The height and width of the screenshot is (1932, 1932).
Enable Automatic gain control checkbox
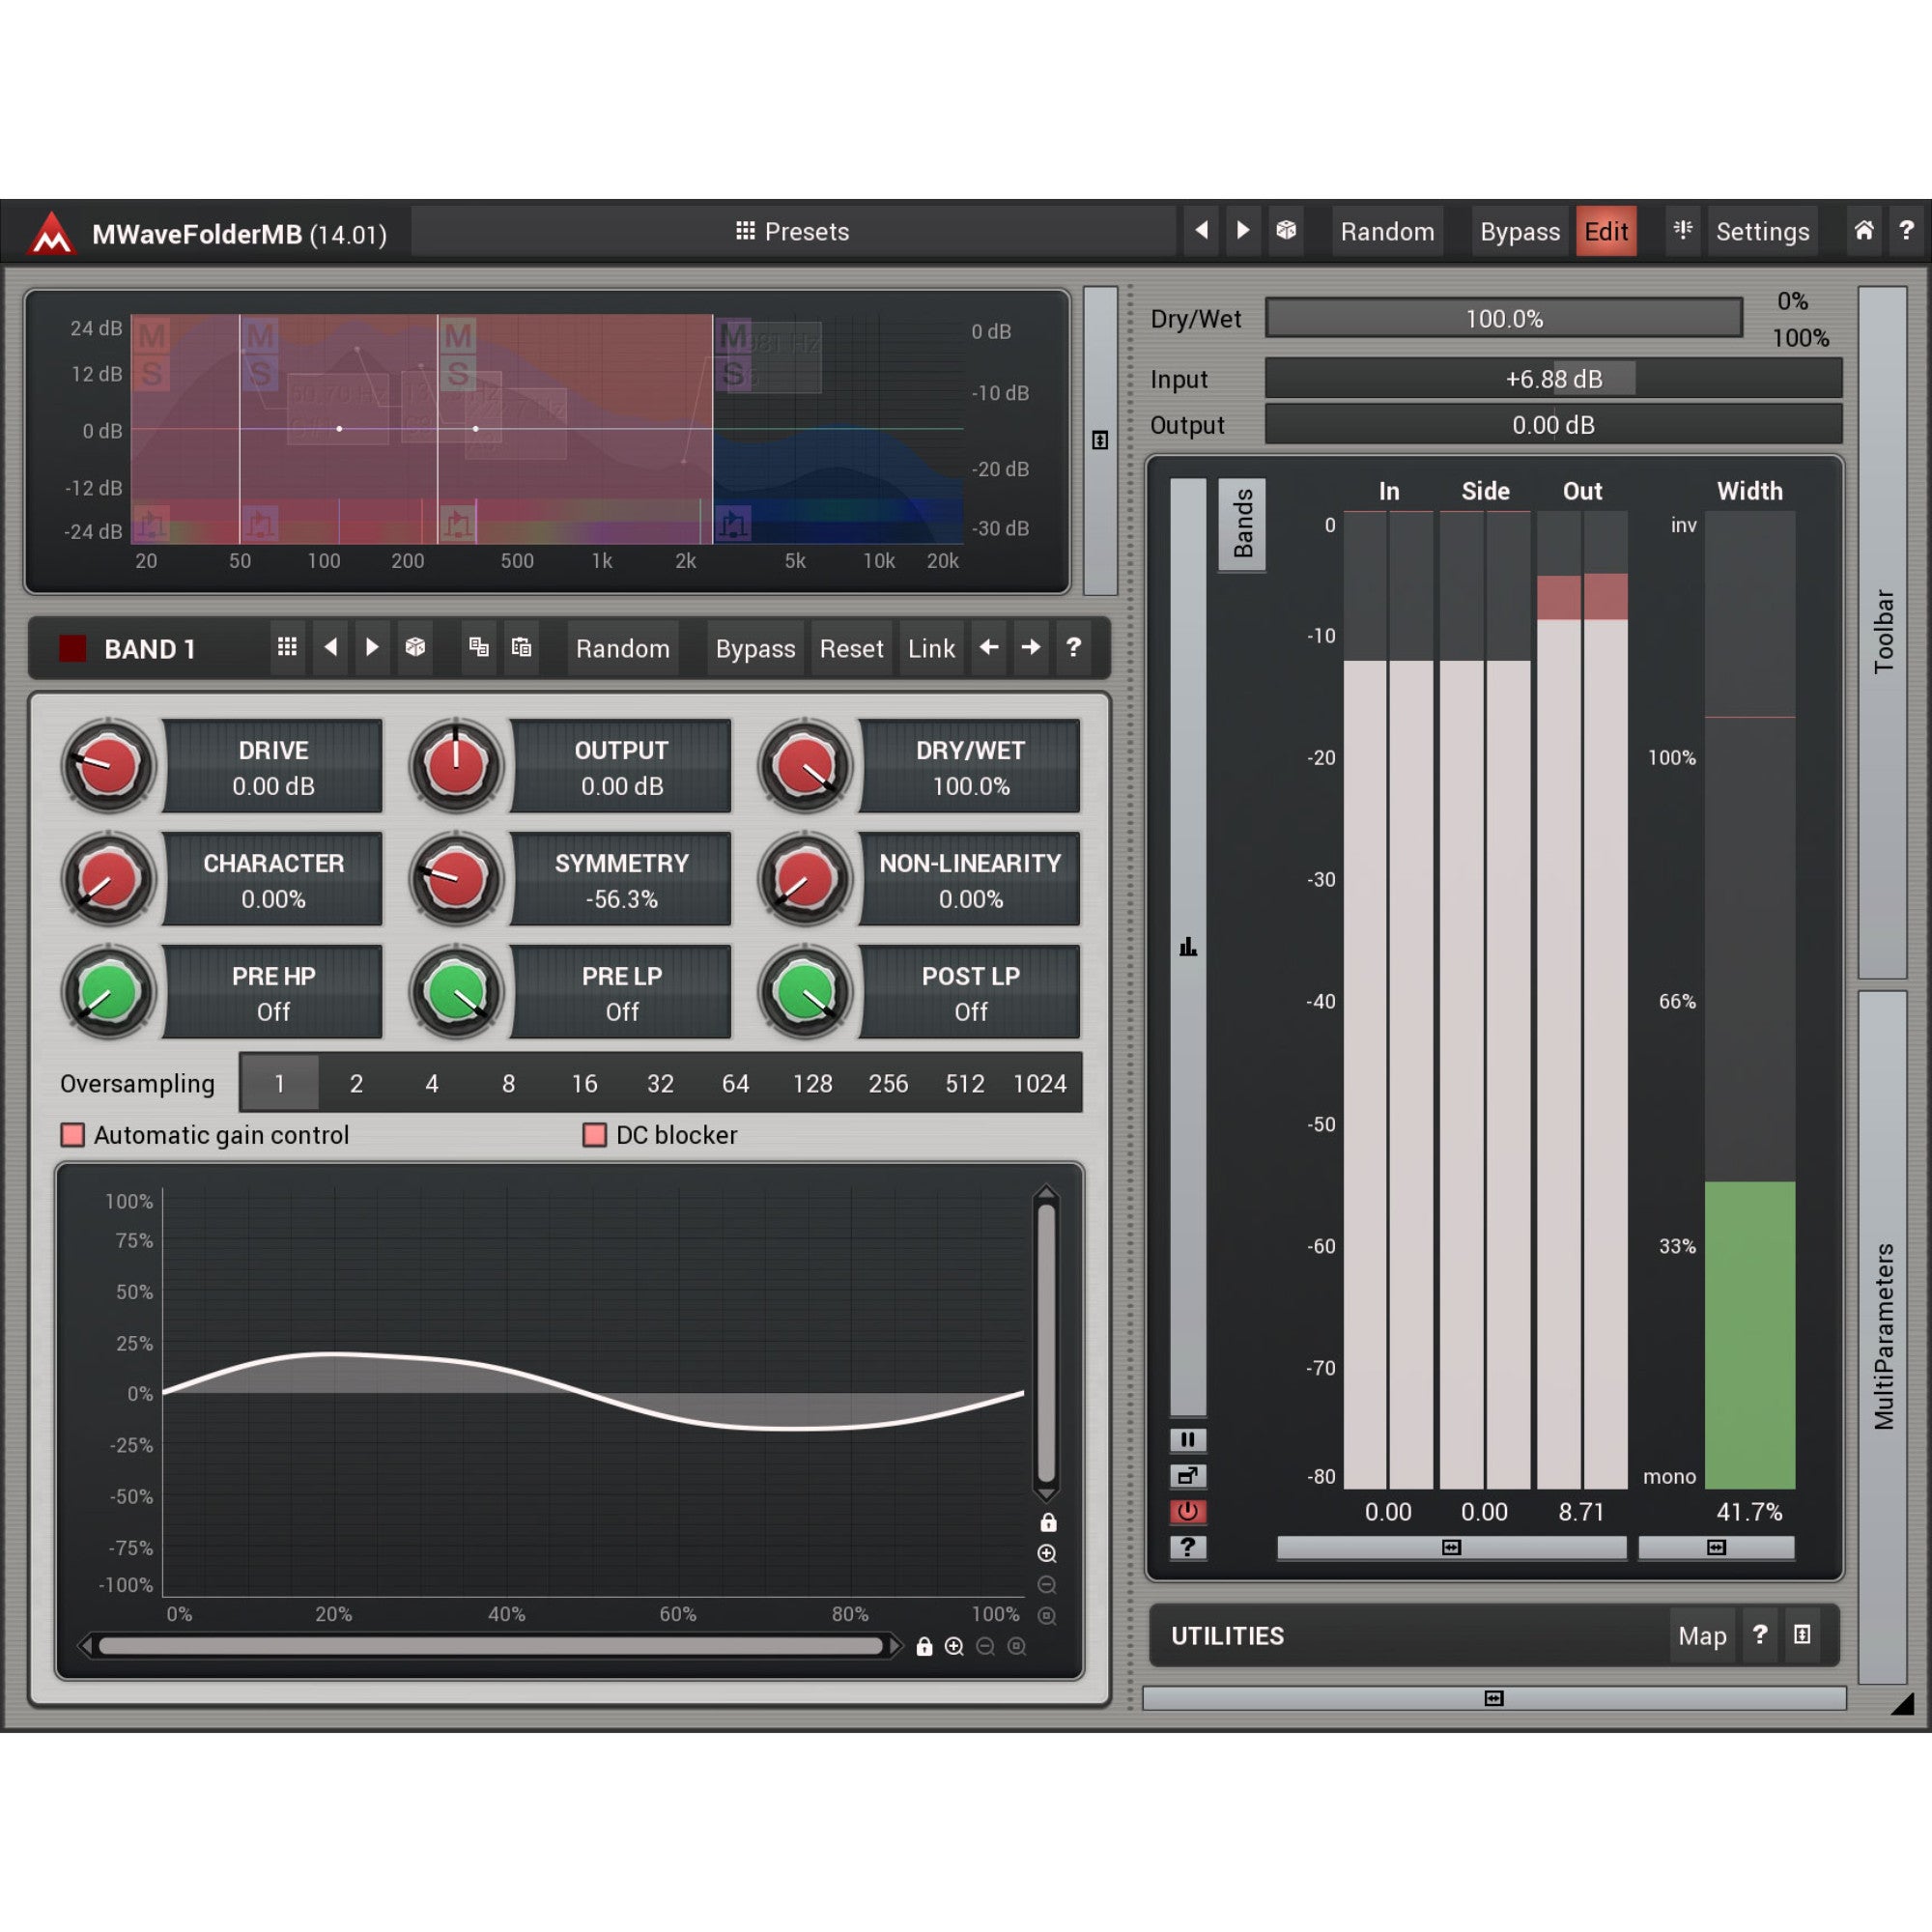73,1135
